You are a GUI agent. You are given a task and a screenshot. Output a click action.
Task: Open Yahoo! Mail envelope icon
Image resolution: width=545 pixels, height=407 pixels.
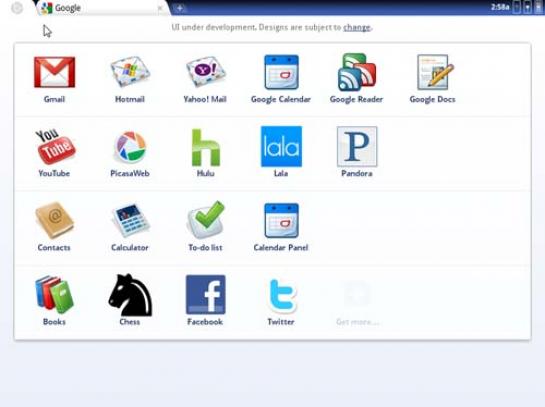tap(205, 72)
